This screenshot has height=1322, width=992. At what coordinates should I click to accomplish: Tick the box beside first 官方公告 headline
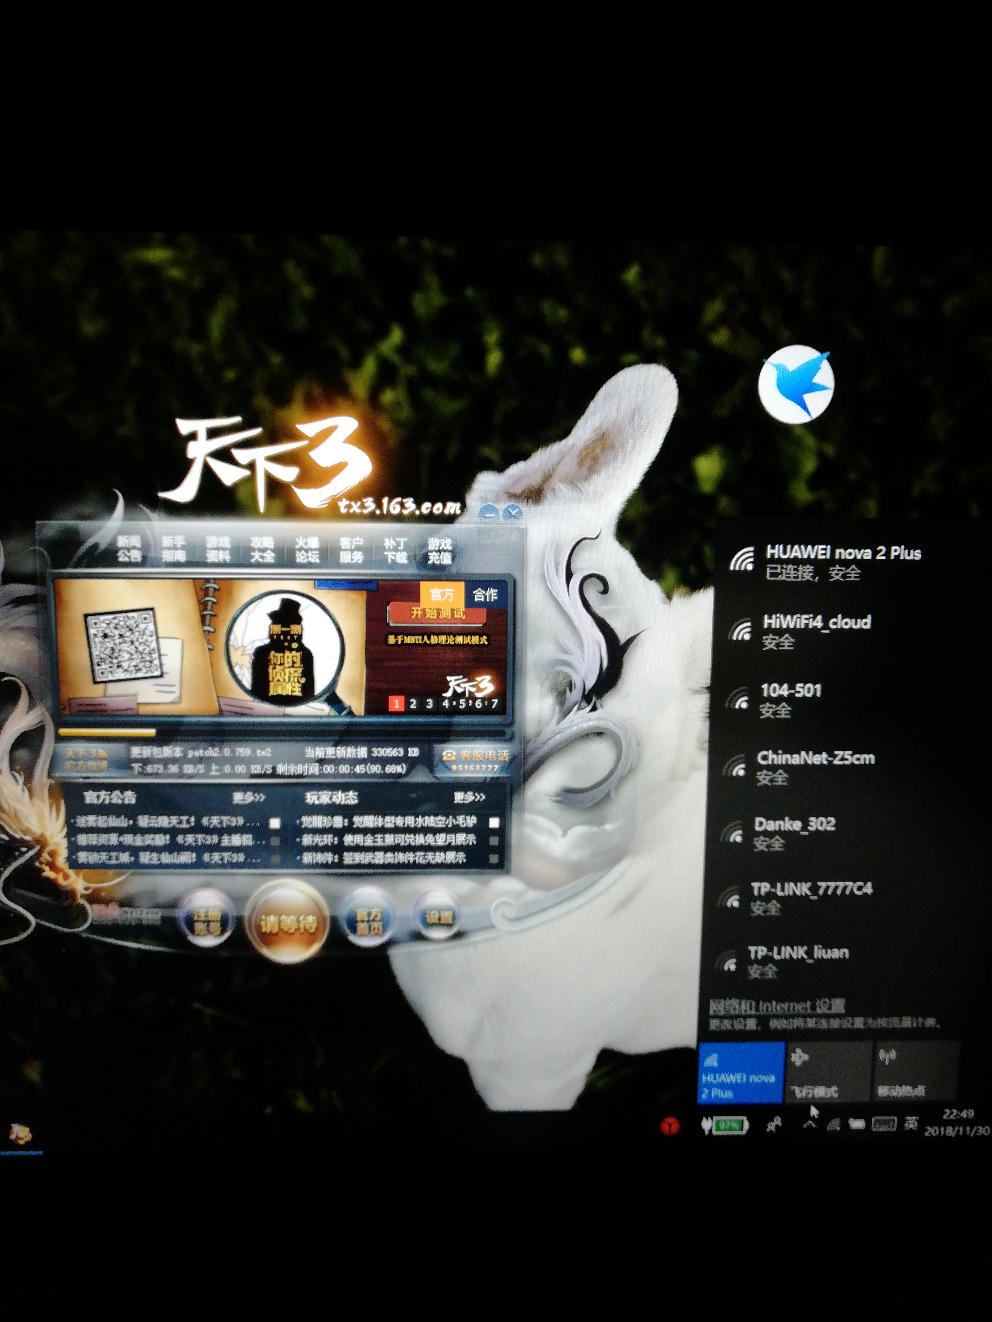[275, 823]
